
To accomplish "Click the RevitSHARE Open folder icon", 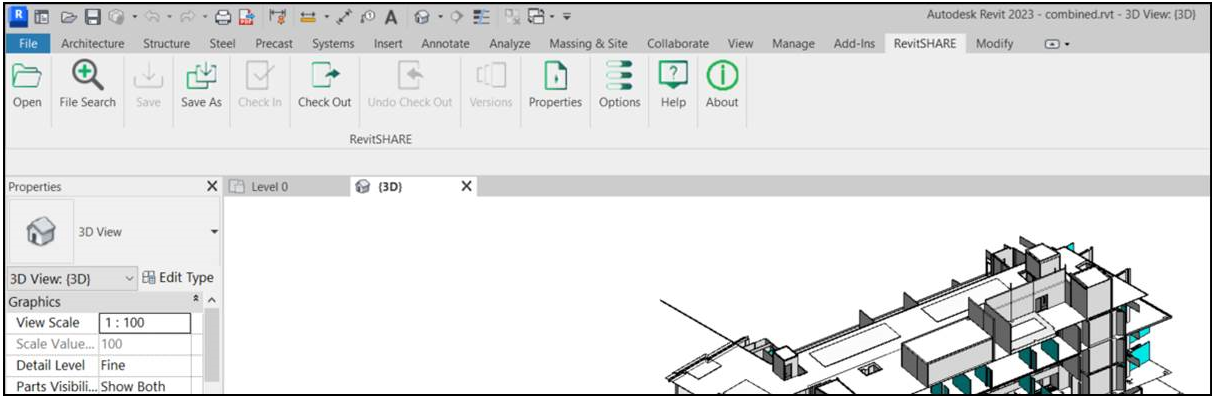I will pyautogui.click(x=27, y=76).
